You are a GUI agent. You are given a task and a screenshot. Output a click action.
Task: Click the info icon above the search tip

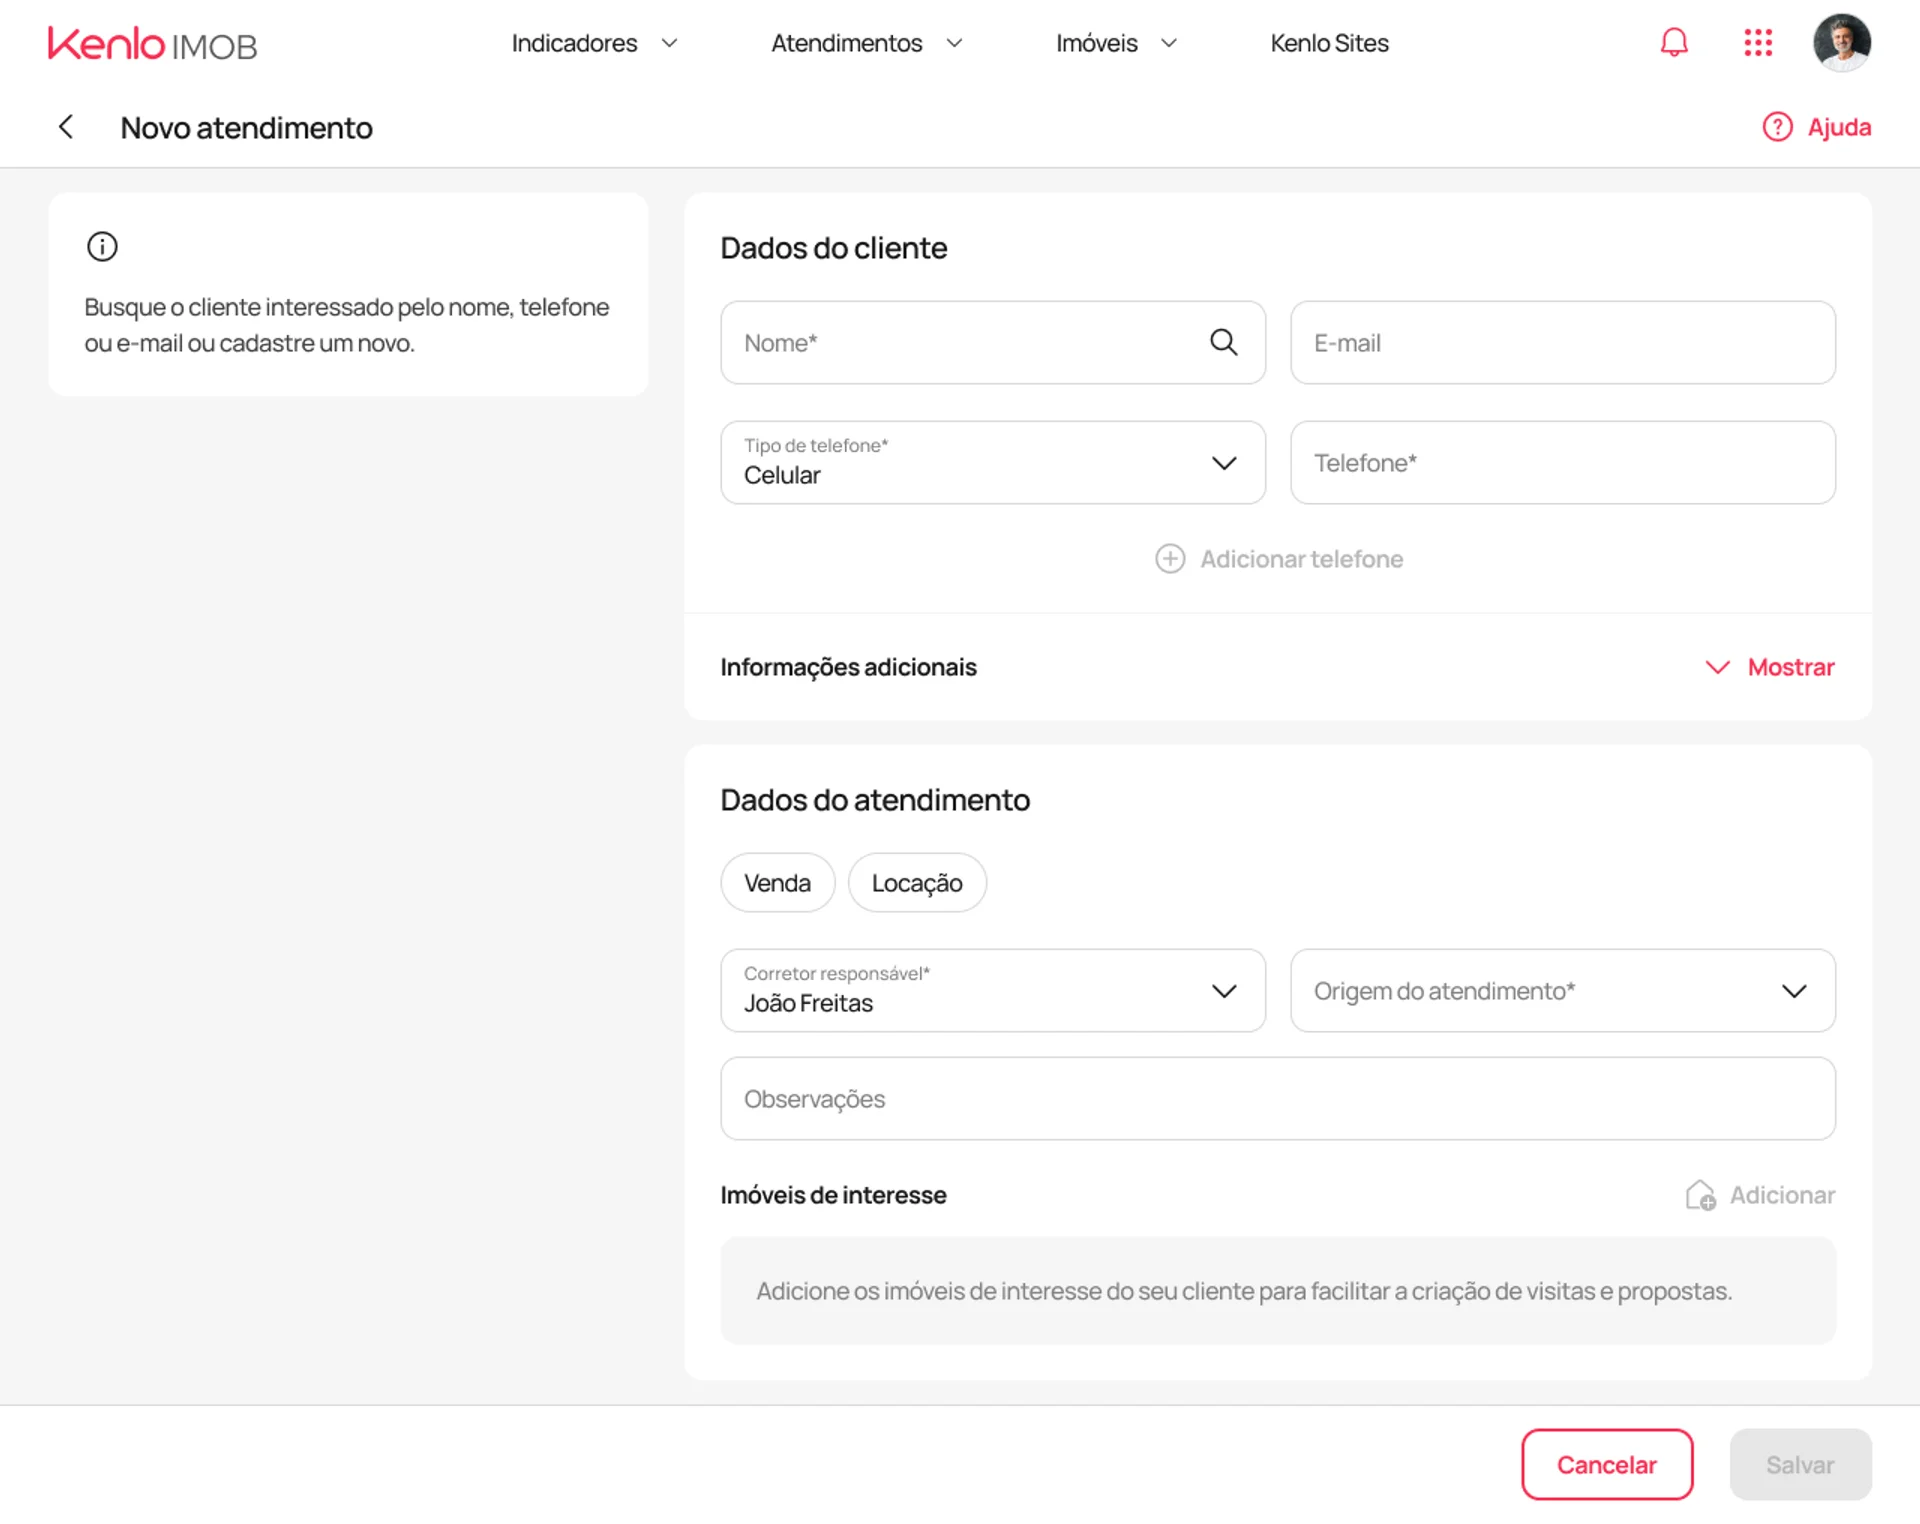101,246
